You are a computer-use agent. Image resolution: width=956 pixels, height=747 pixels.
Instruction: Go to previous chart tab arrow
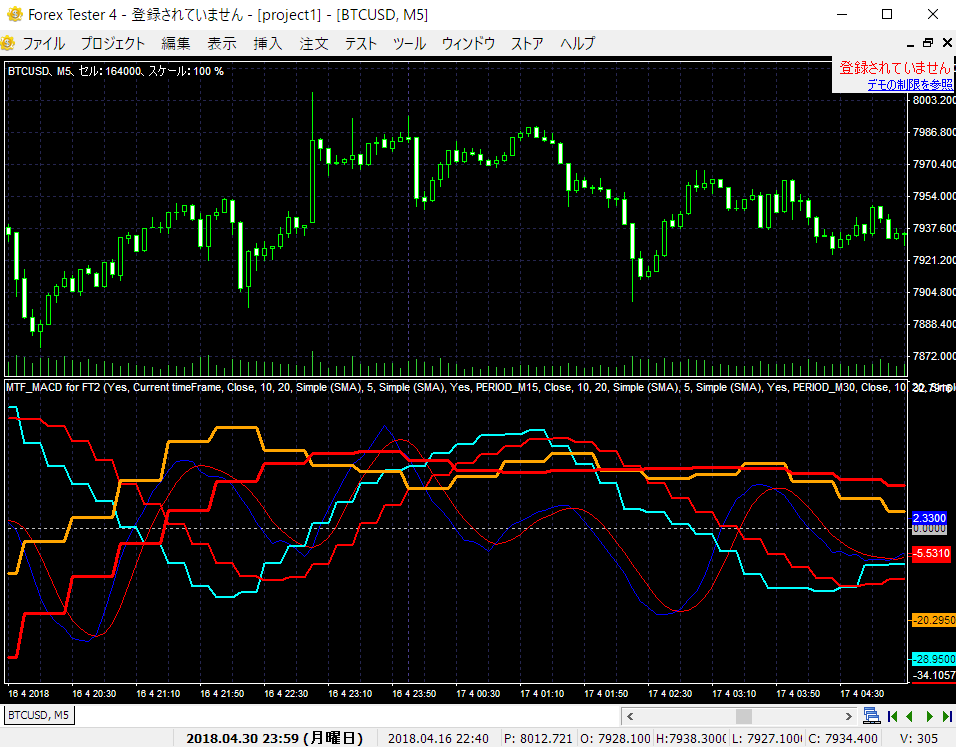910,716
